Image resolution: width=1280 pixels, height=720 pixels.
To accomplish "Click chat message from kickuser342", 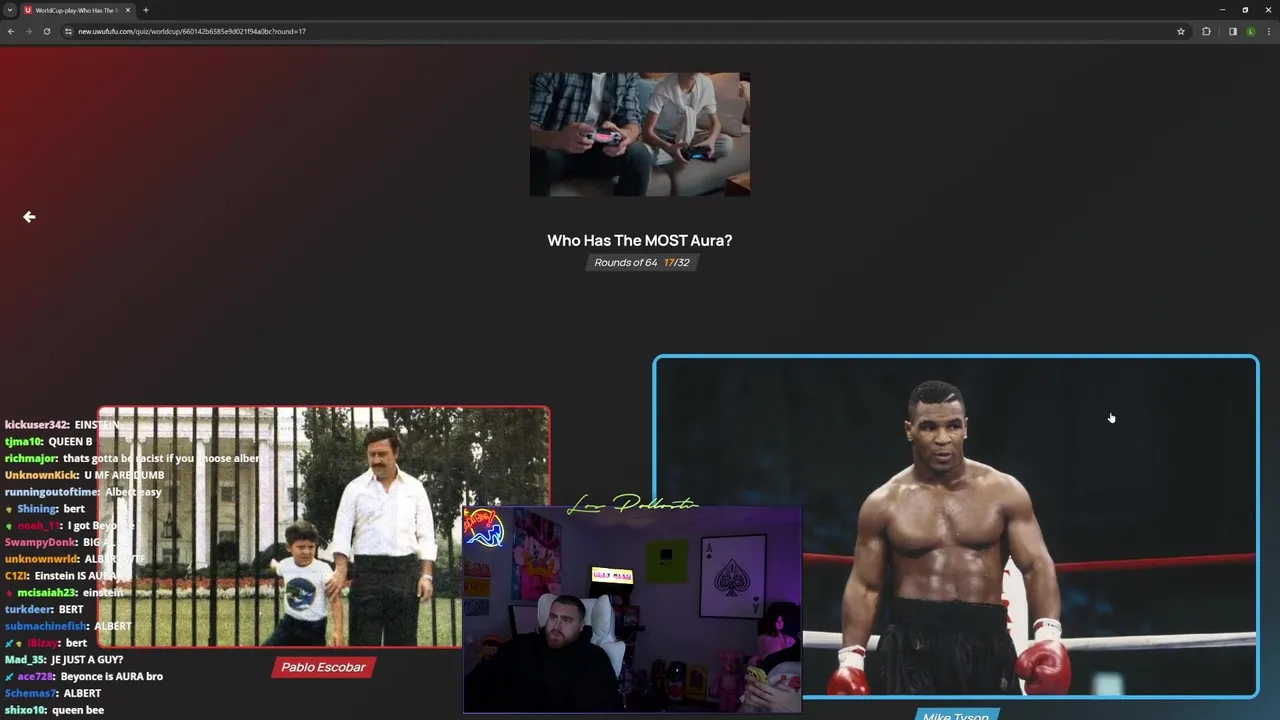I will [x=62, y=425].
